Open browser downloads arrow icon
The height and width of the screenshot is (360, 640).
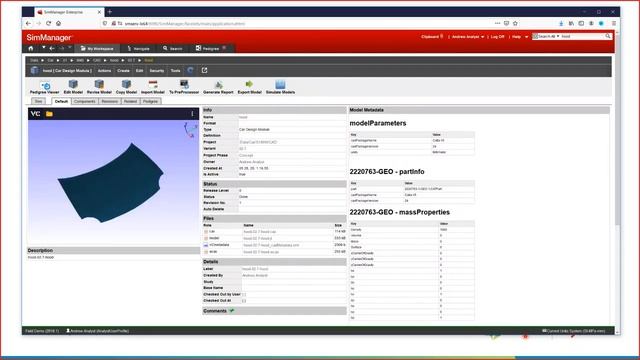point(561,23)
